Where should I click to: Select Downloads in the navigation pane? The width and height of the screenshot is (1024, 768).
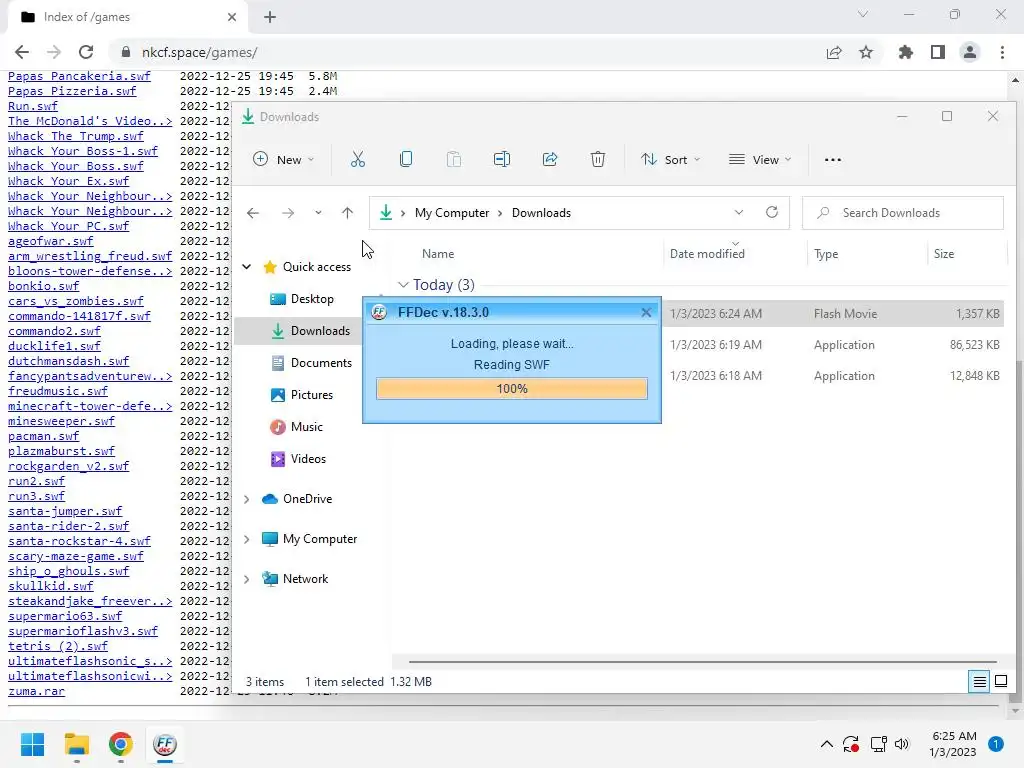tap(296, 331)
